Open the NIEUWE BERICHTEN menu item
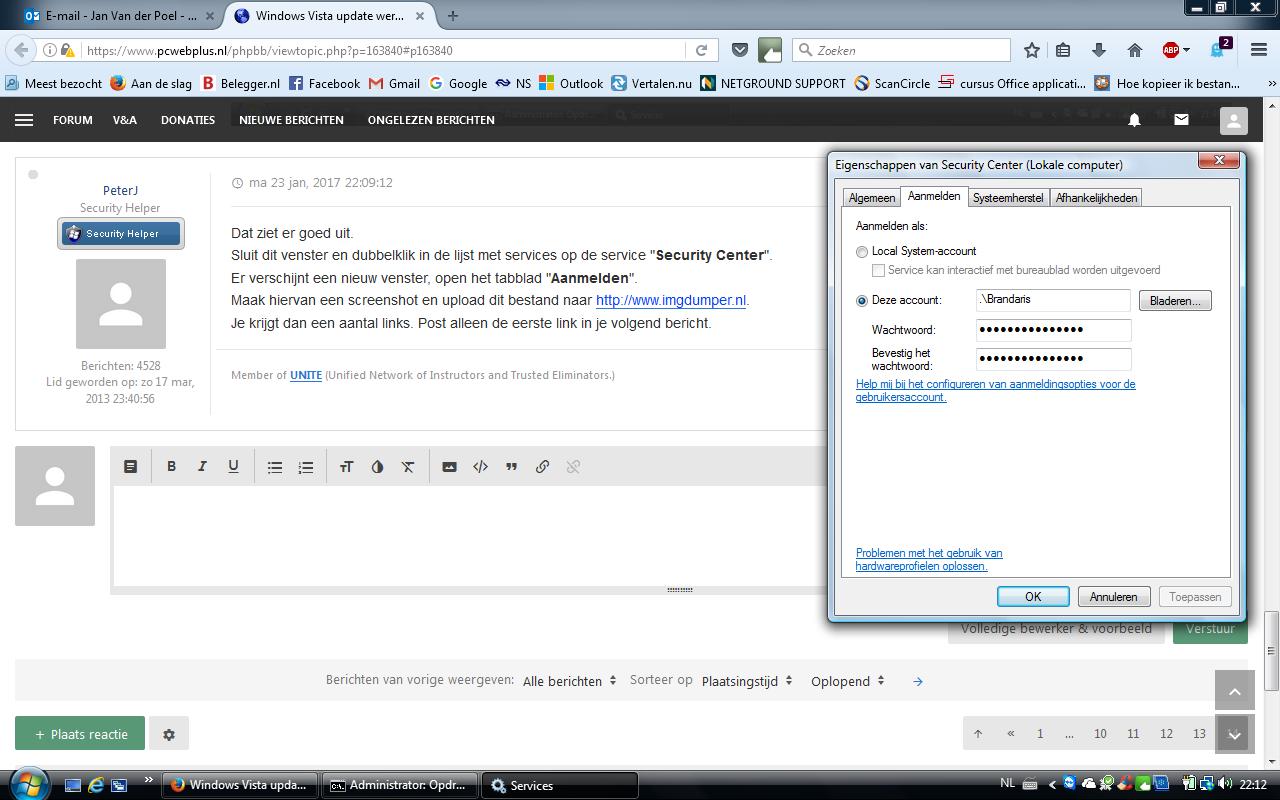Image resolution: width=1280 pixels, height=800 pixels. click(x=291, y=120)
